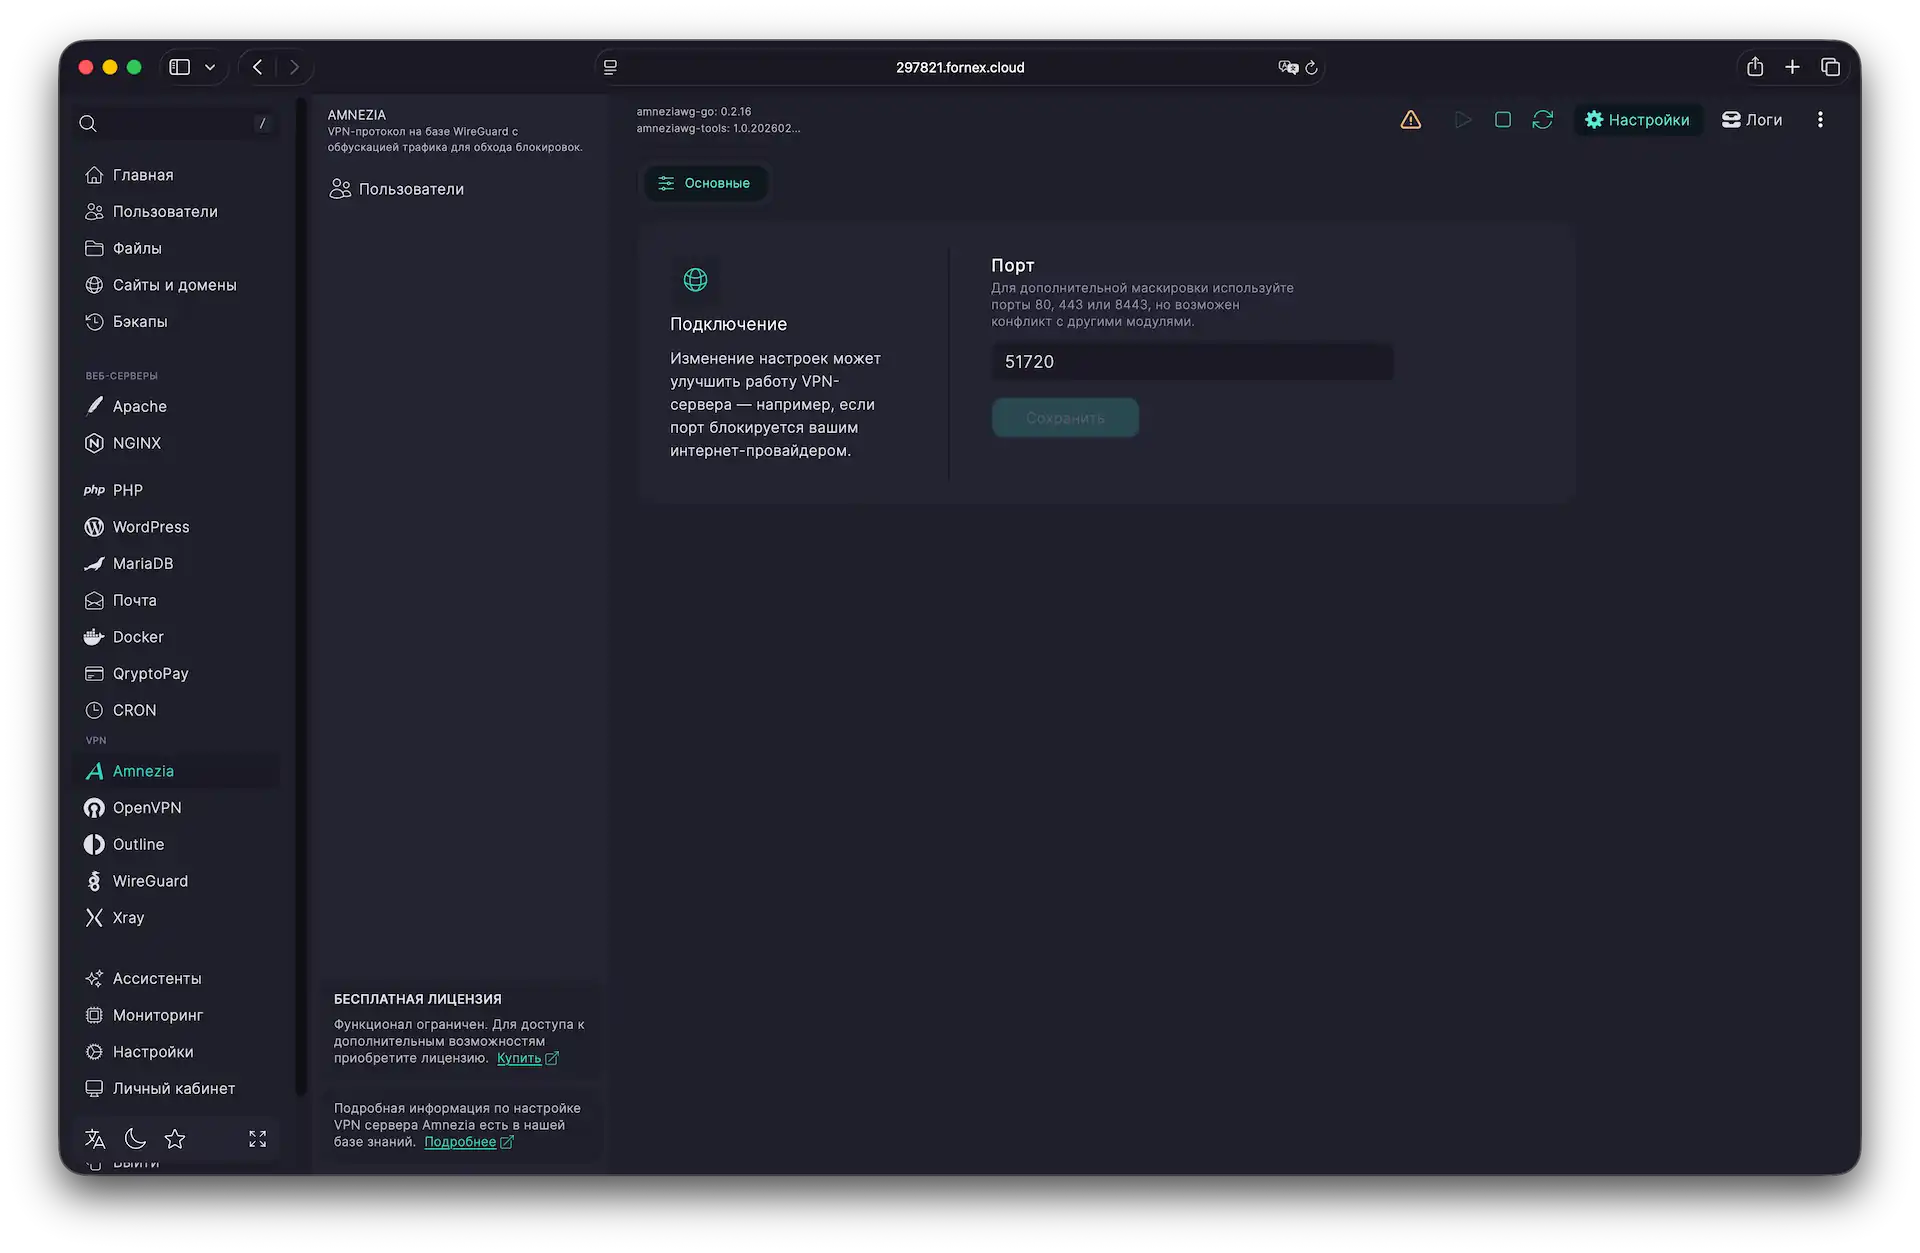
Task: Open the three-dot more options menu
Action: 1820,120
